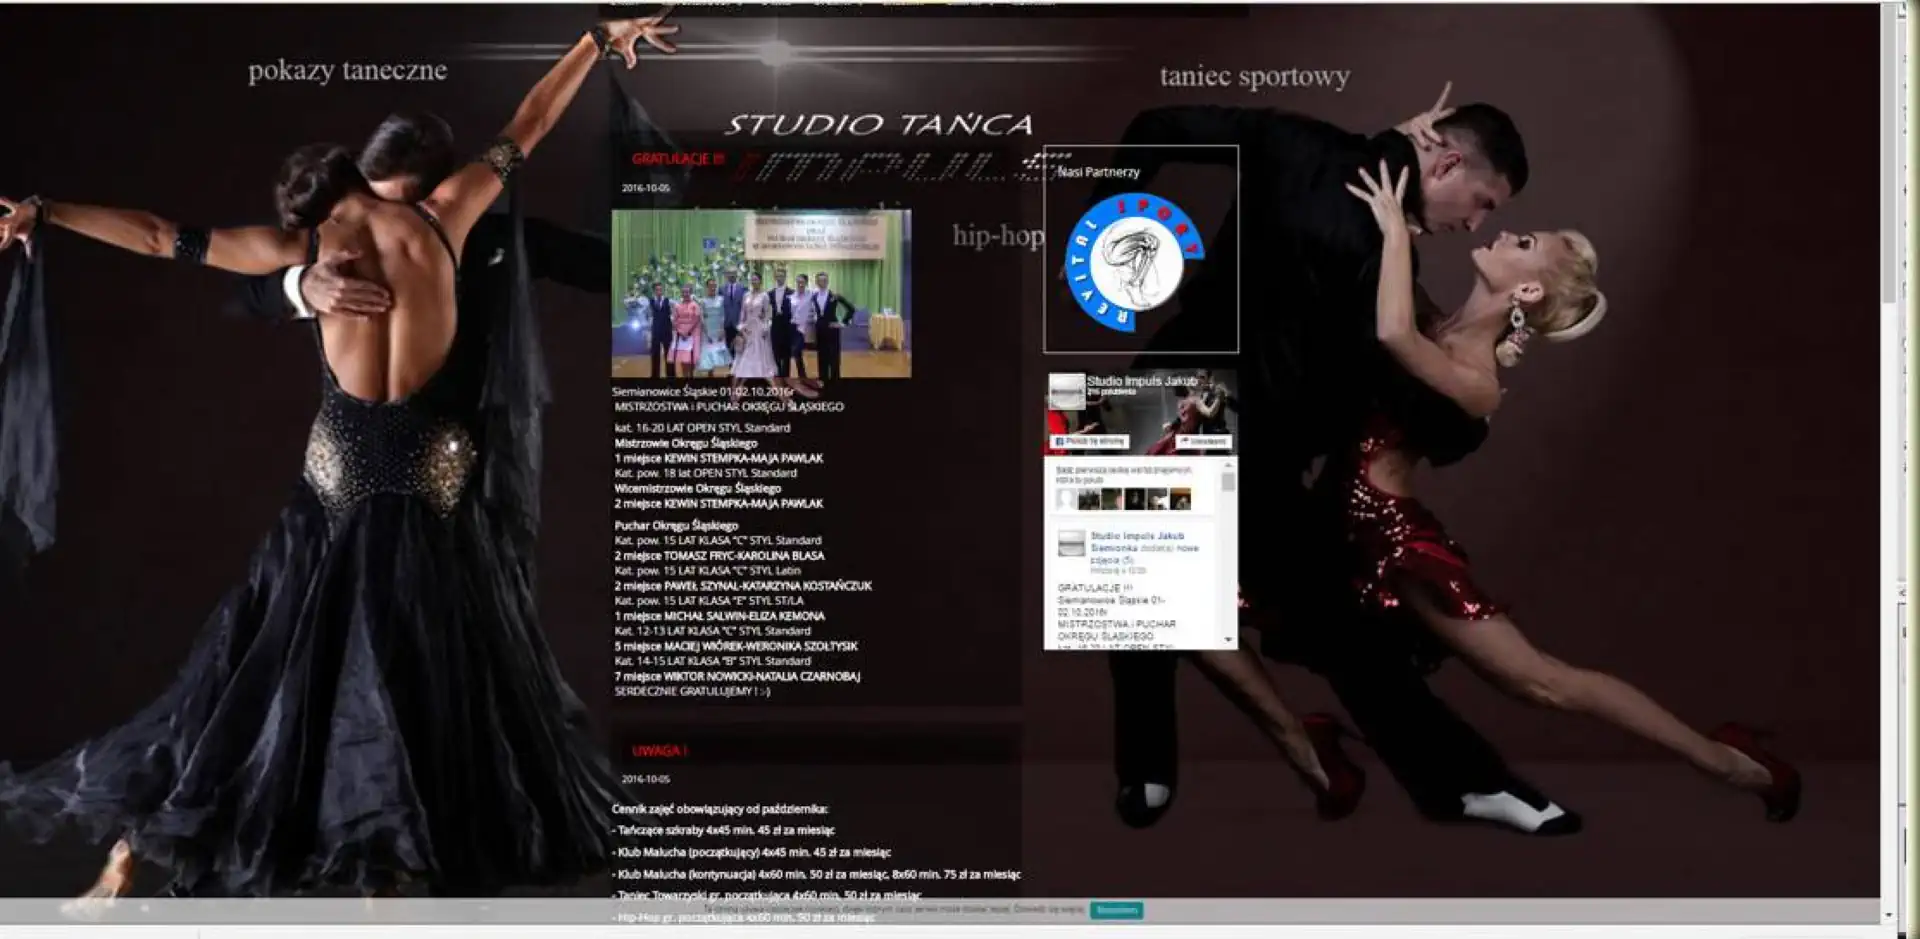Click the hip-hop text label
The width and height of the screenshot is (1920, 939).
pyautogui.click(x=997, y=236)
